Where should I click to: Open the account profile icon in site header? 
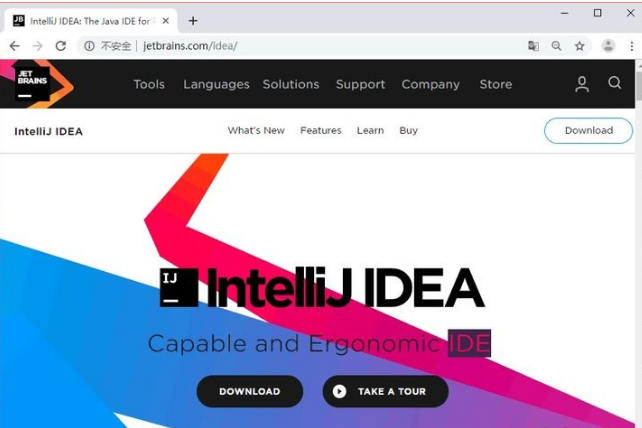pyautogui.click(x=581, y=84)
